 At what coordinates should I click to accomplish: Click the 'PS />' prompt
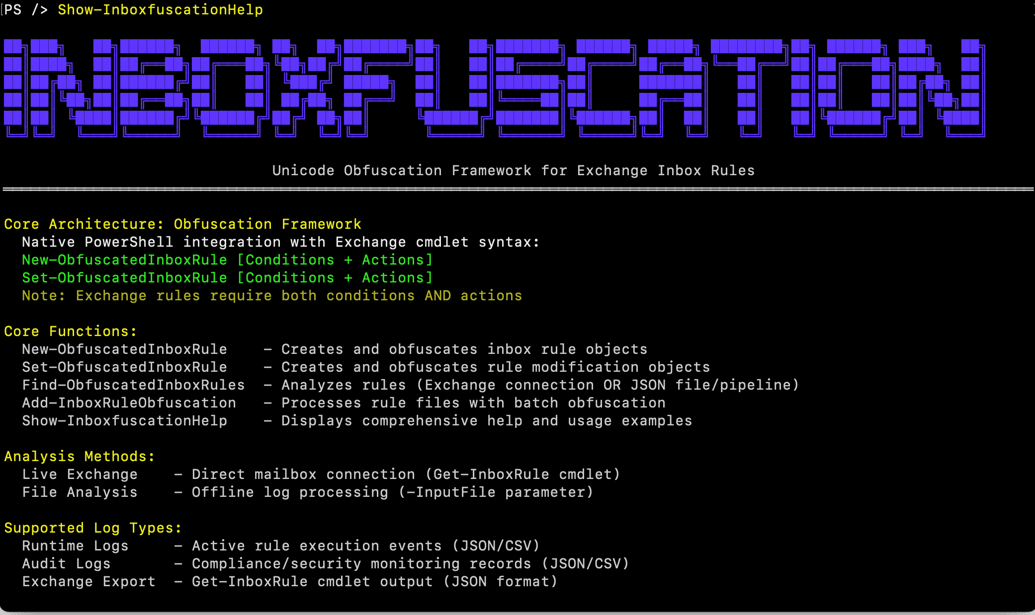point(26,10)
